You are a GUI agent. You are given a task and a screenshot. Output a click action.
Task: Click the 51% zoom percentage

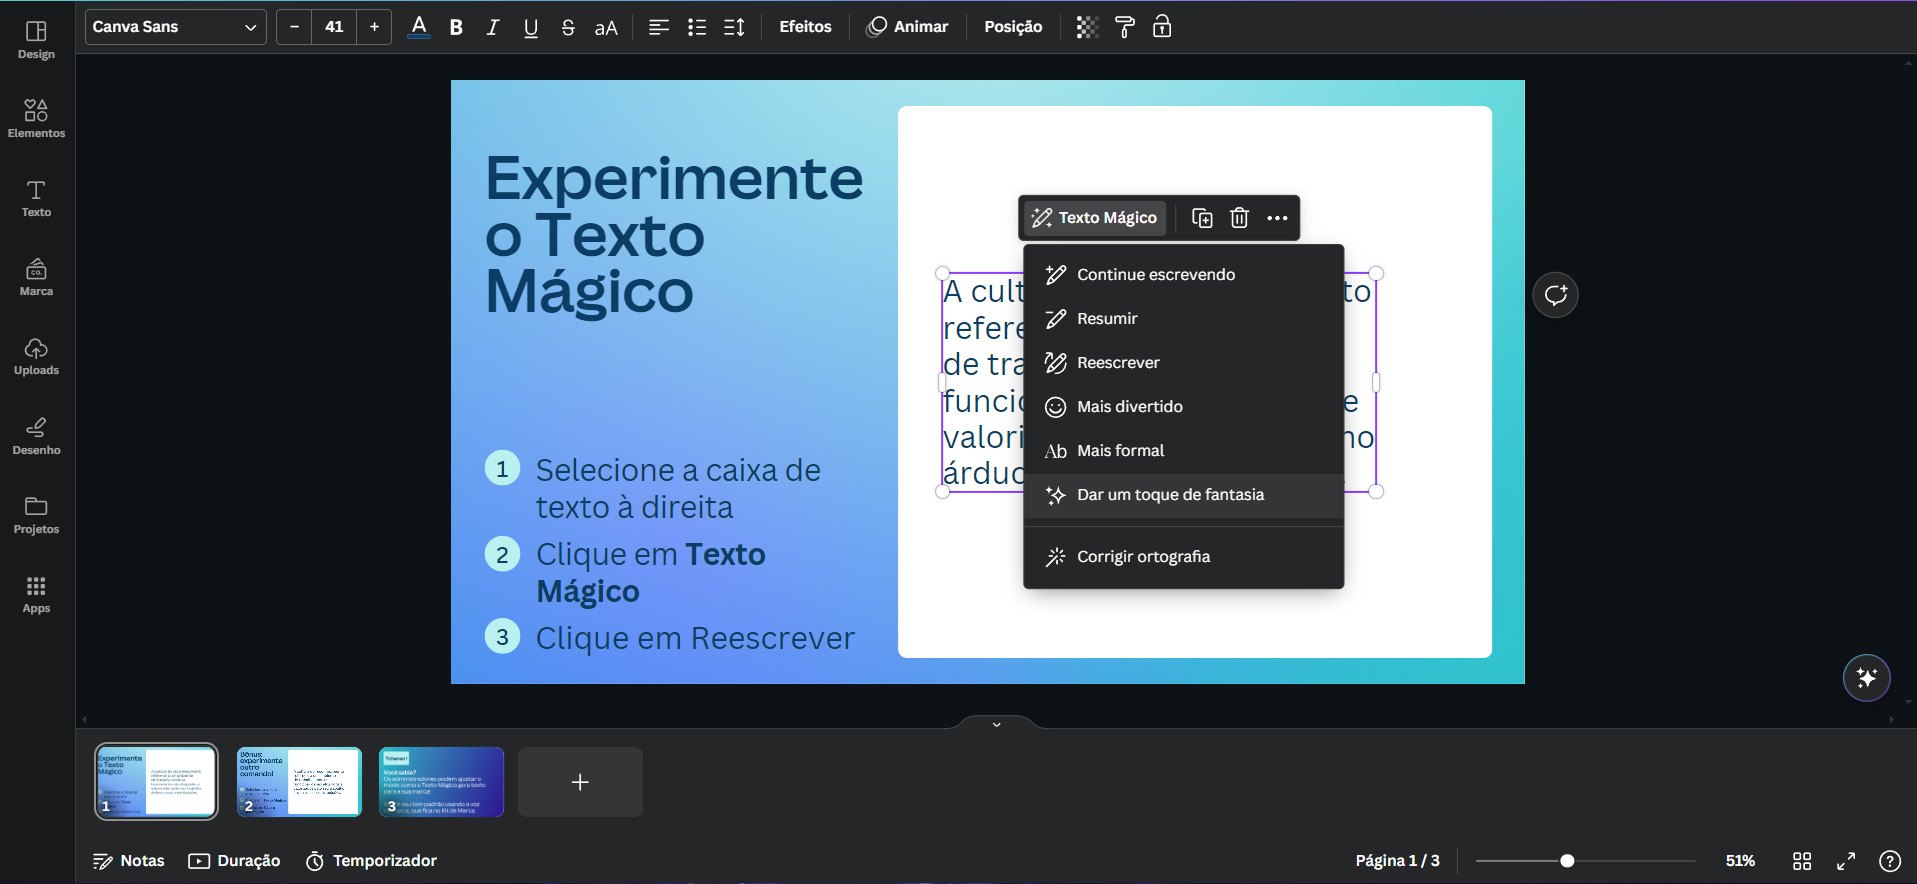click(1740, 861)
